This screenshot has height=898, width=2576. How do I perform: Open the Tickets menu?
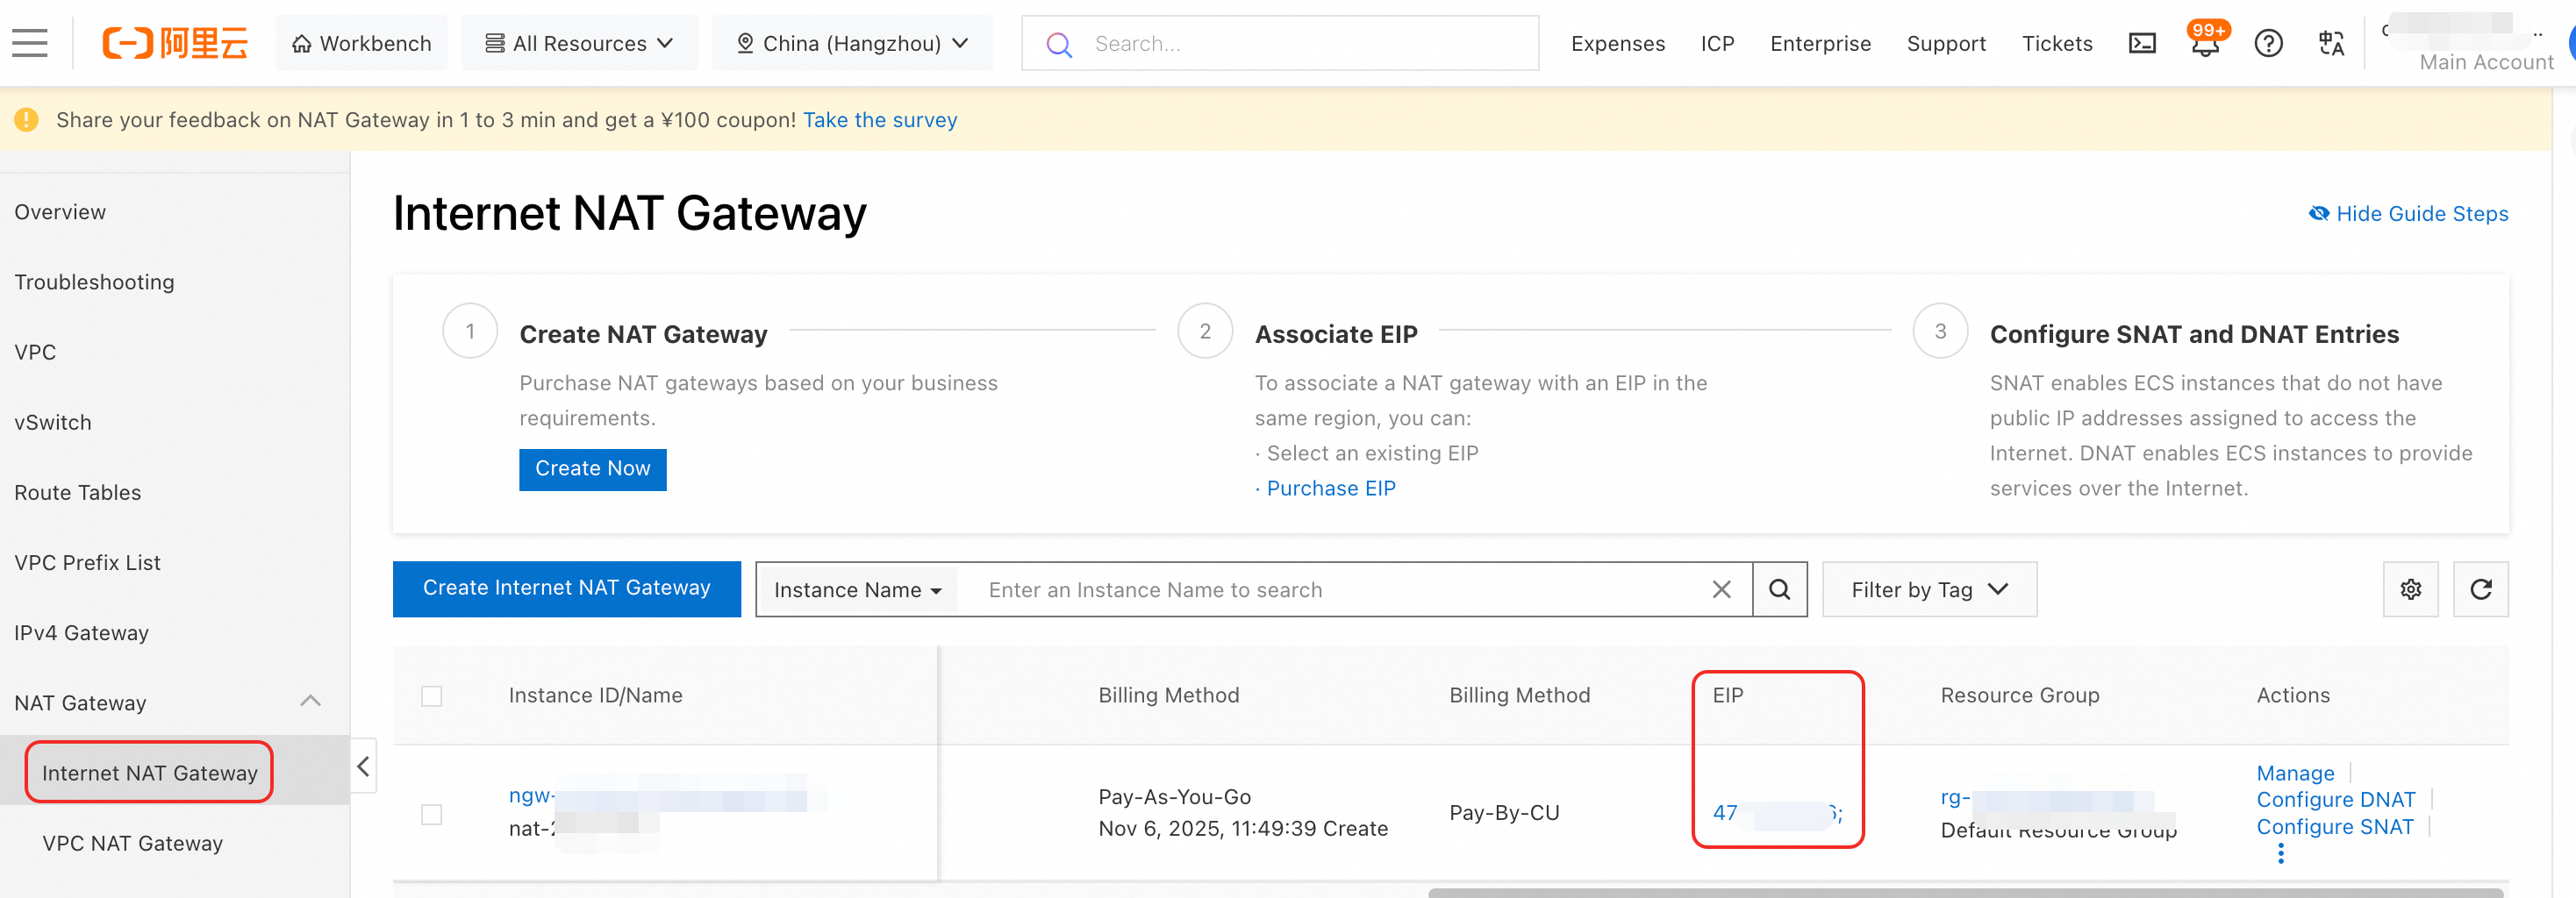click(x=2057, y=43)
